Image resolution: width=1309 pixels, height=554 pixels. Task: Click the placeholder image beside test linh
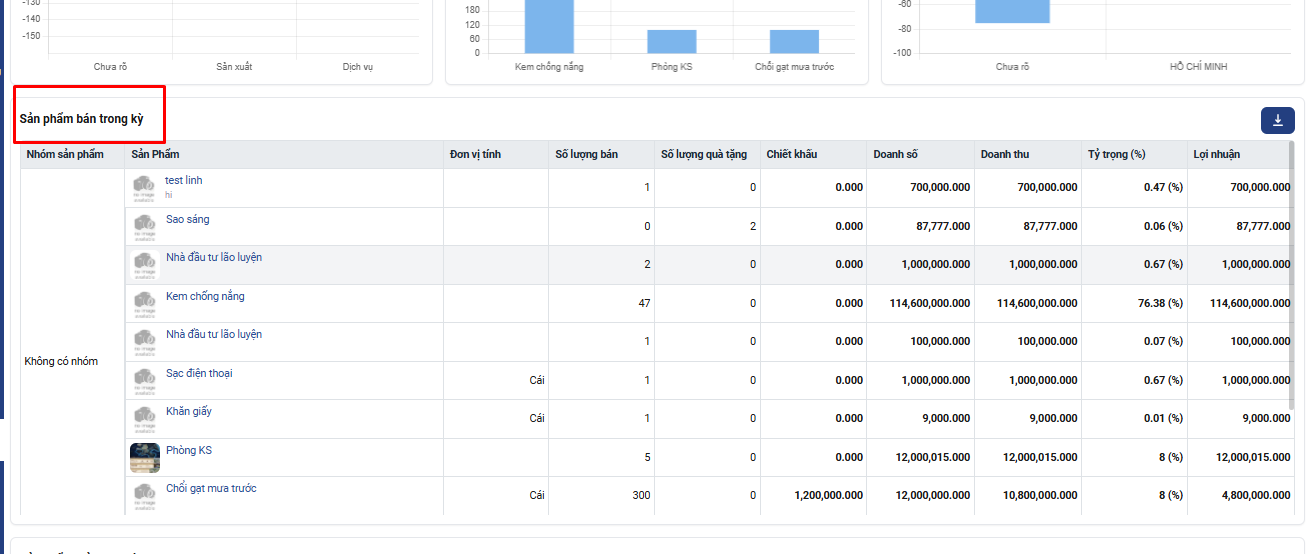click(x=145, y=188)
